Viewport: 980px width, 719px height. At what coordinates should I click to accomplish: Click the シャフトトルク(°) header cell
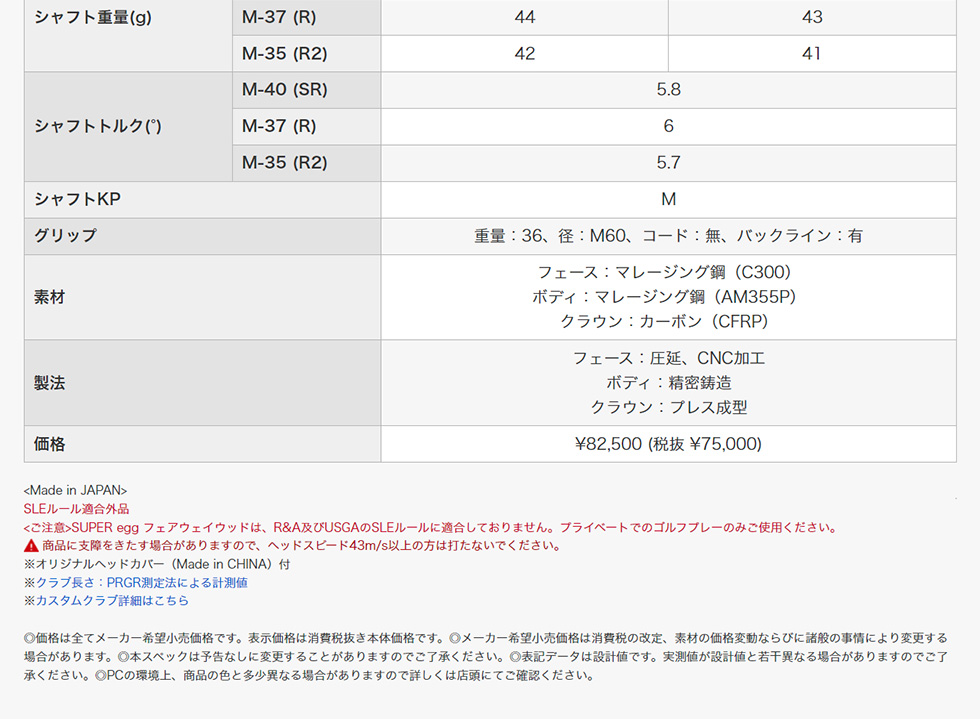98,126
